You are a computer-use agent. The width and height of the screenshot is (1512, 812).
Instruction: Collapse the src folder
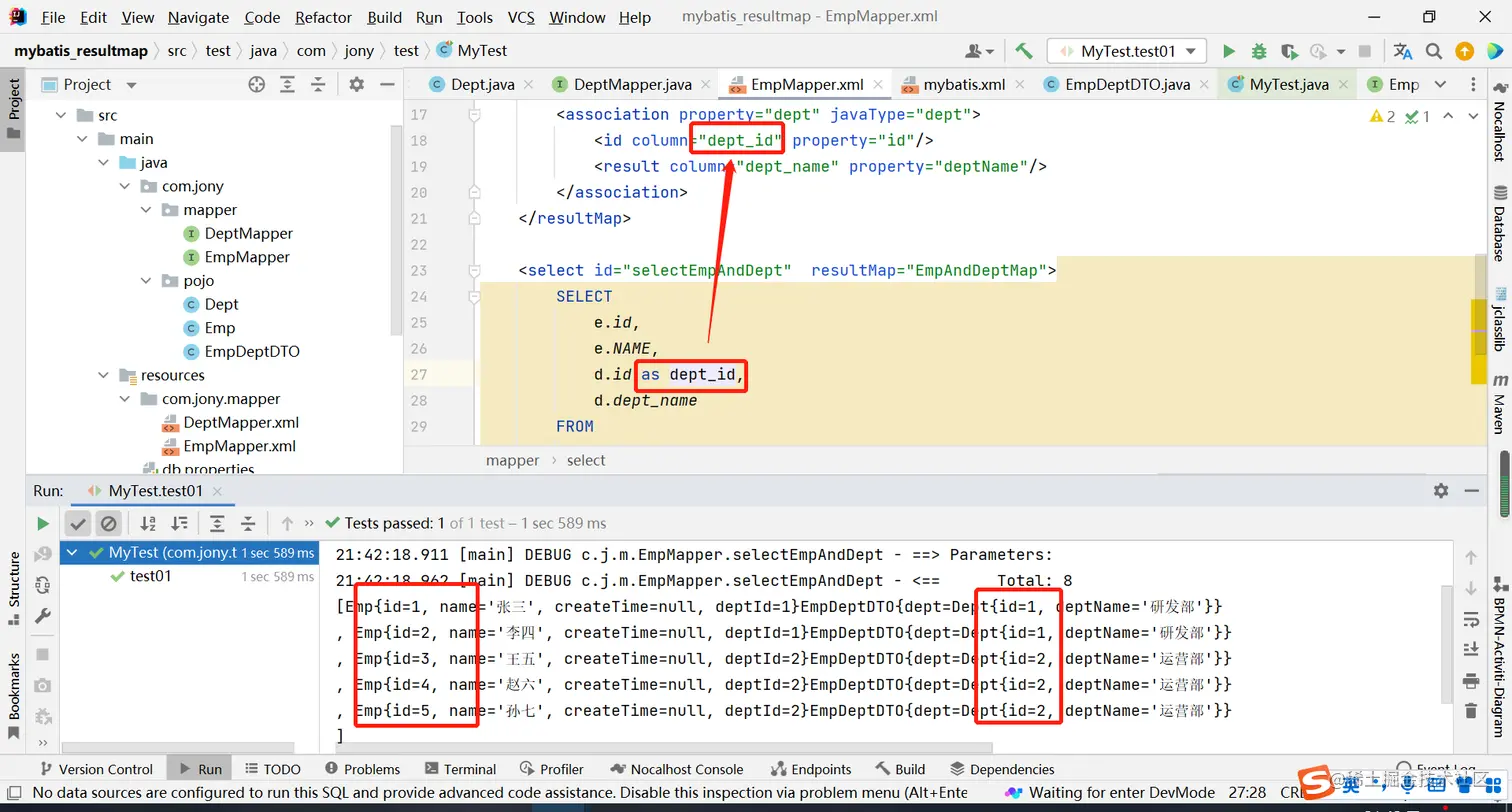pos(59,115)
